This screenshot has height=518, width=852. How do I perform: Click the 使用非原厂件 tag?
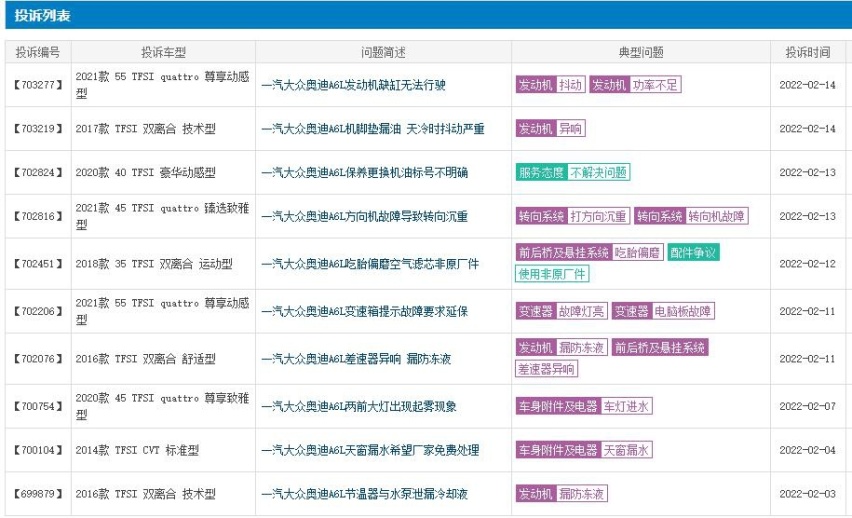[x=552, y=274]
